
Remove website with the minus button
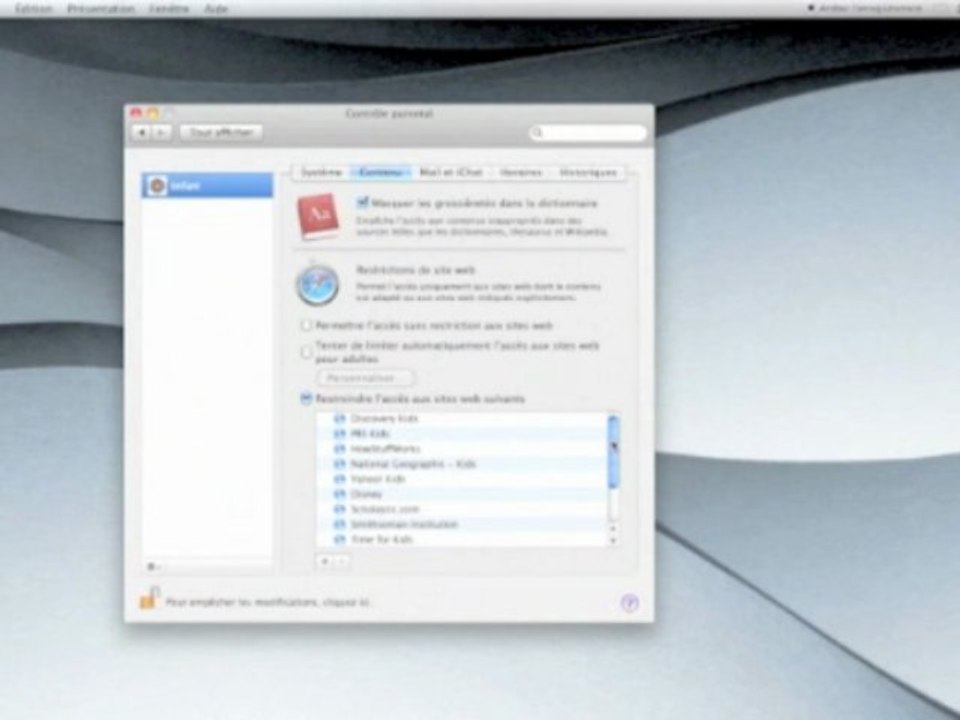(342, 561)
